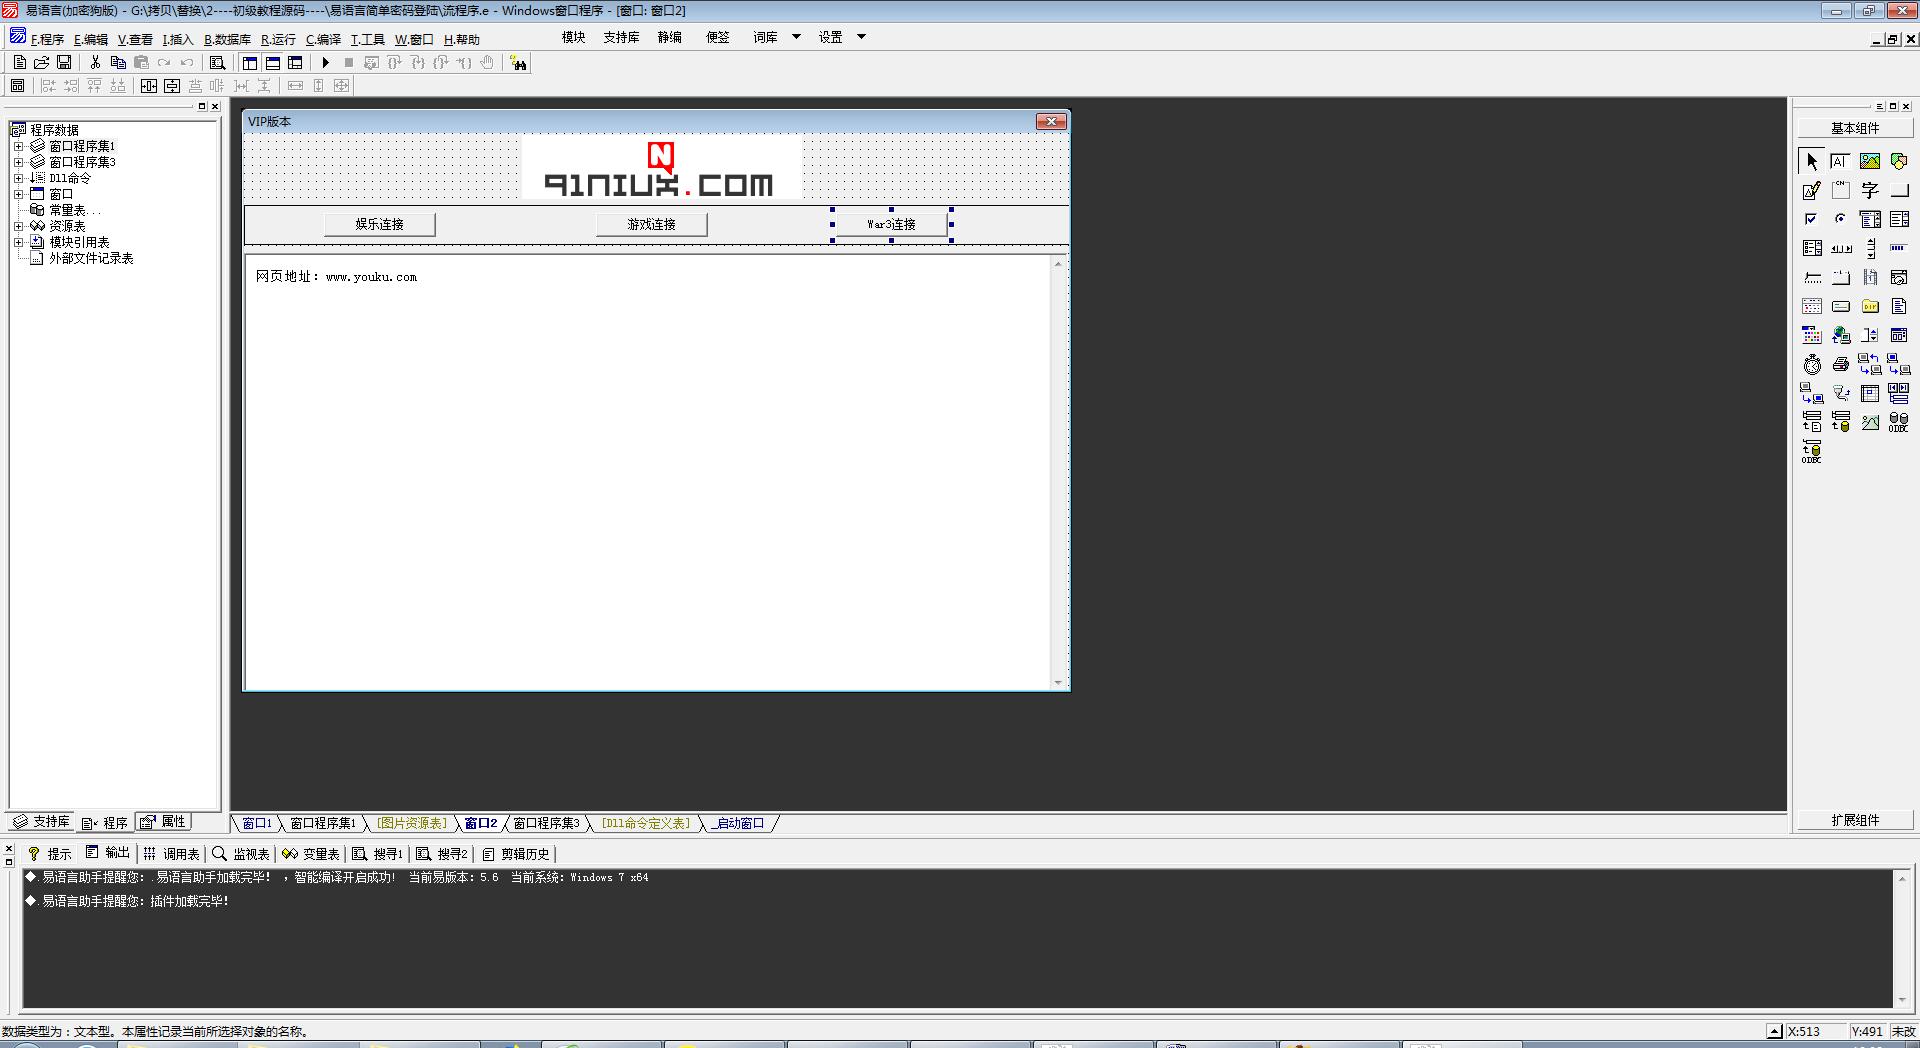
Task: Click output panel scrollbar down arrow
Action: click(1901, 1000)
